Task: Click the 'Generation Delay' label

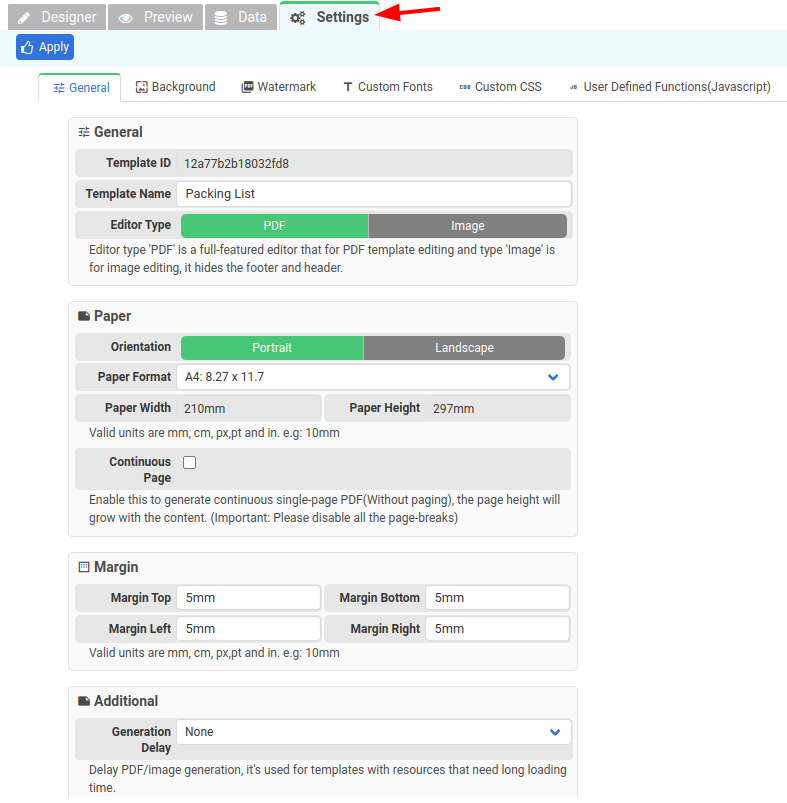Action: coord(141,739)
